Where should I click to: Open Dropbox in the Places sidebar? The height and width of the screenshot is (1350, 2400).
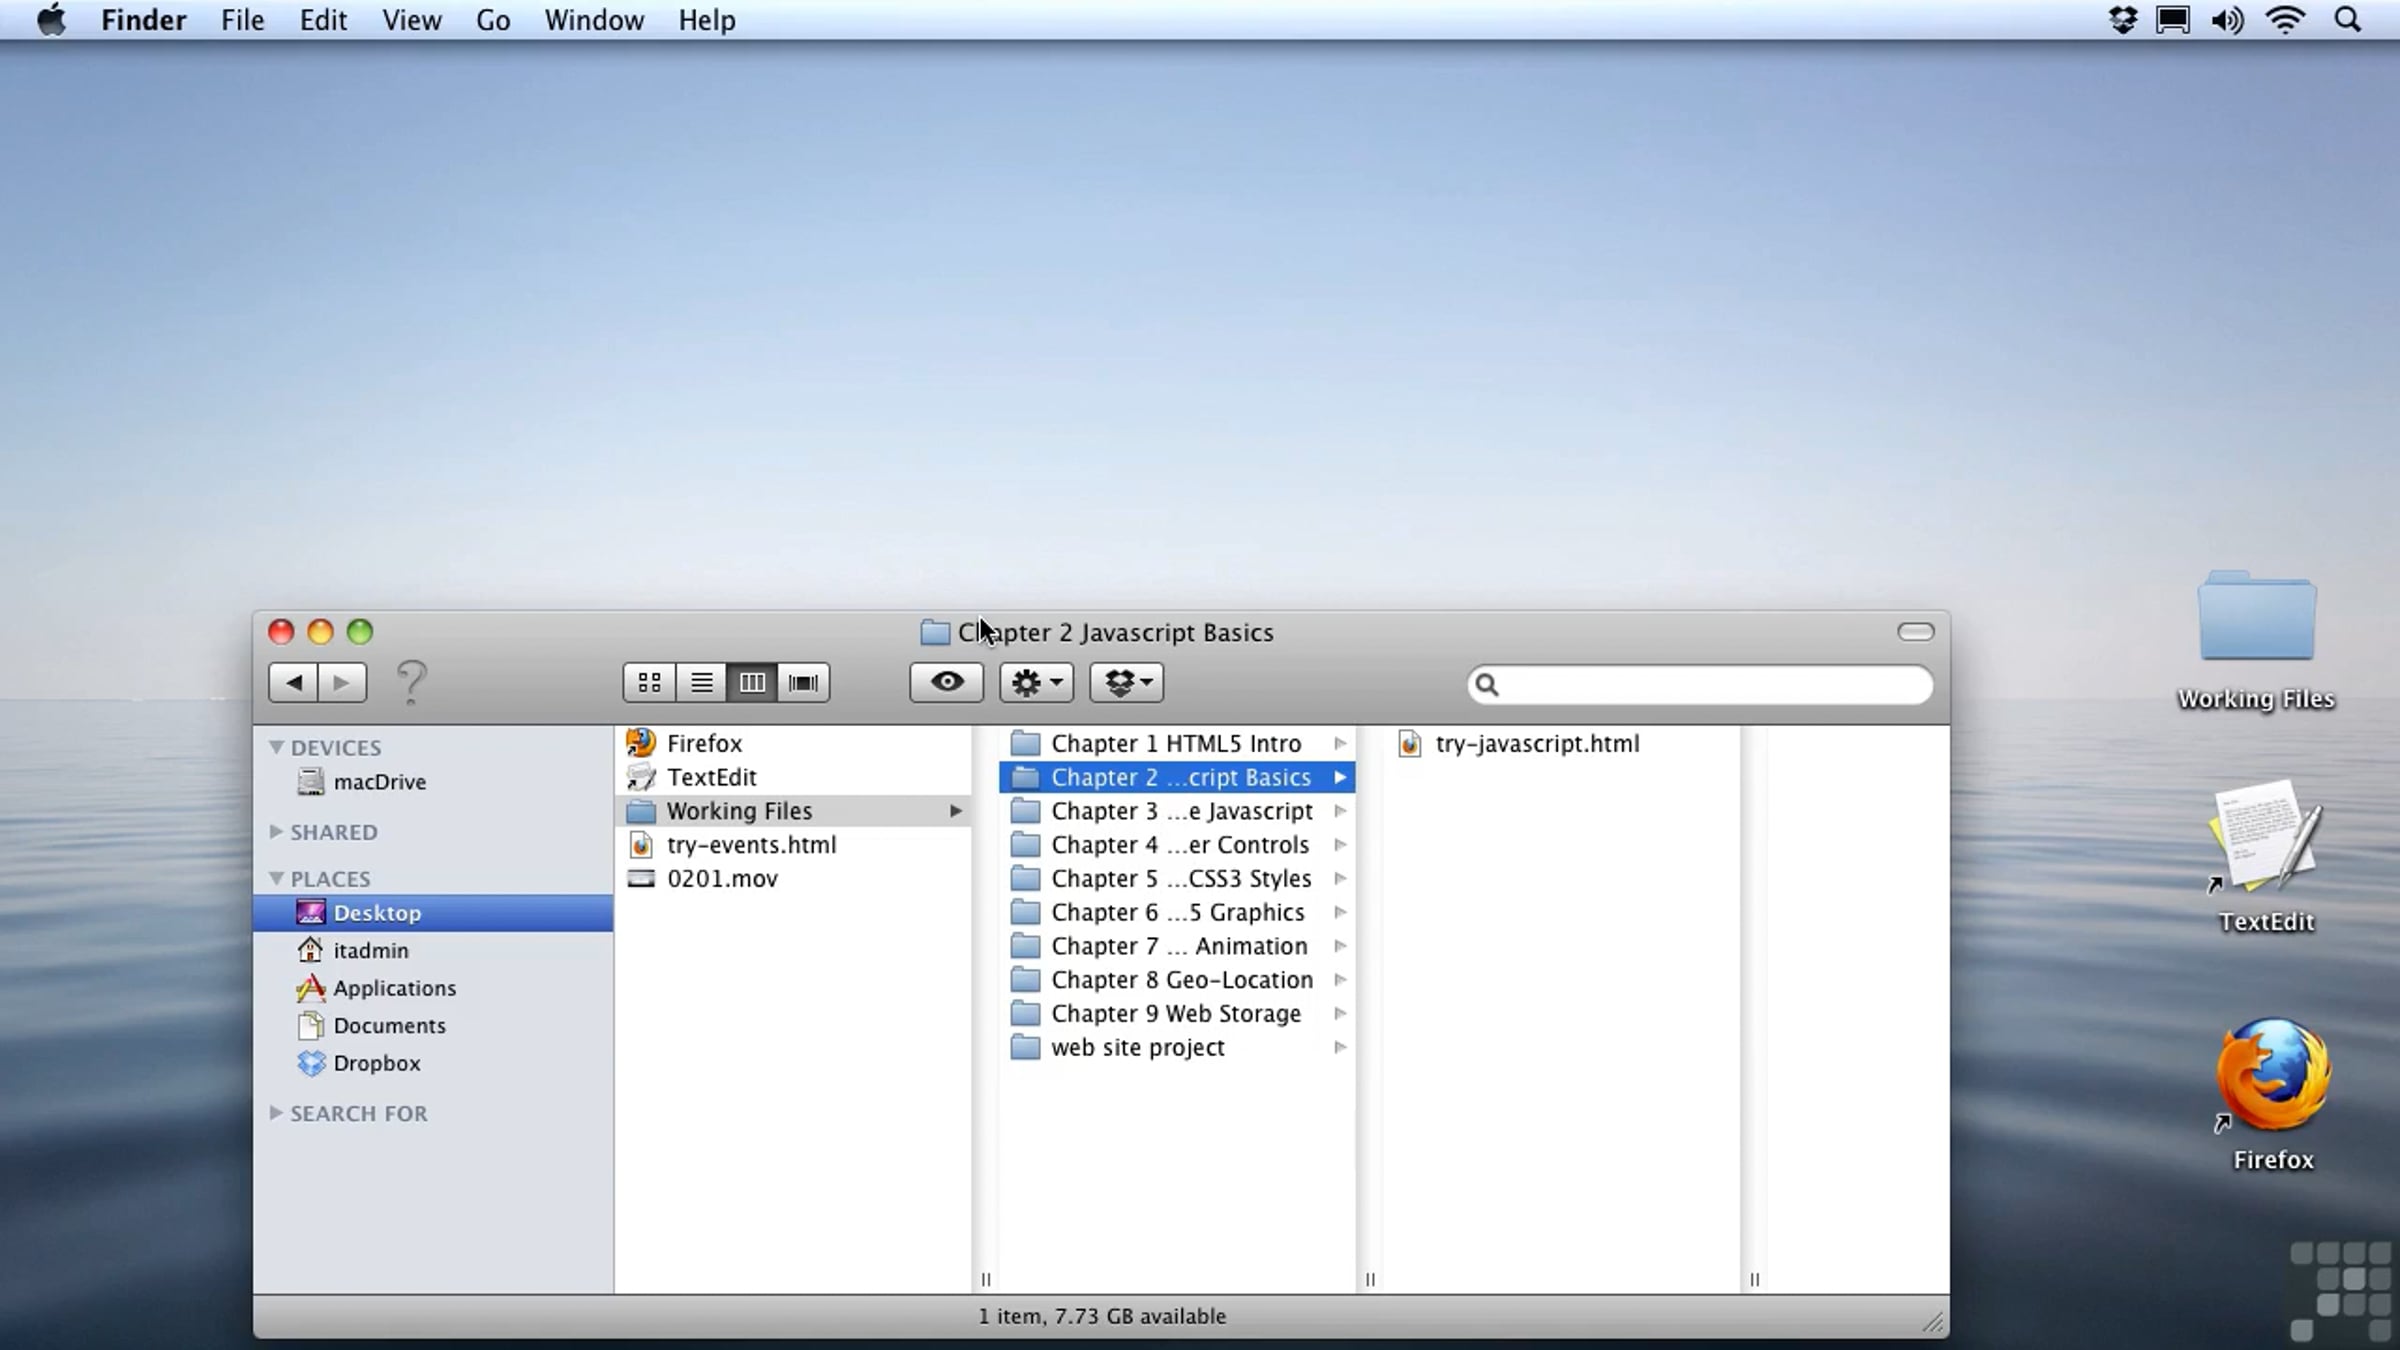point(376,1063)
